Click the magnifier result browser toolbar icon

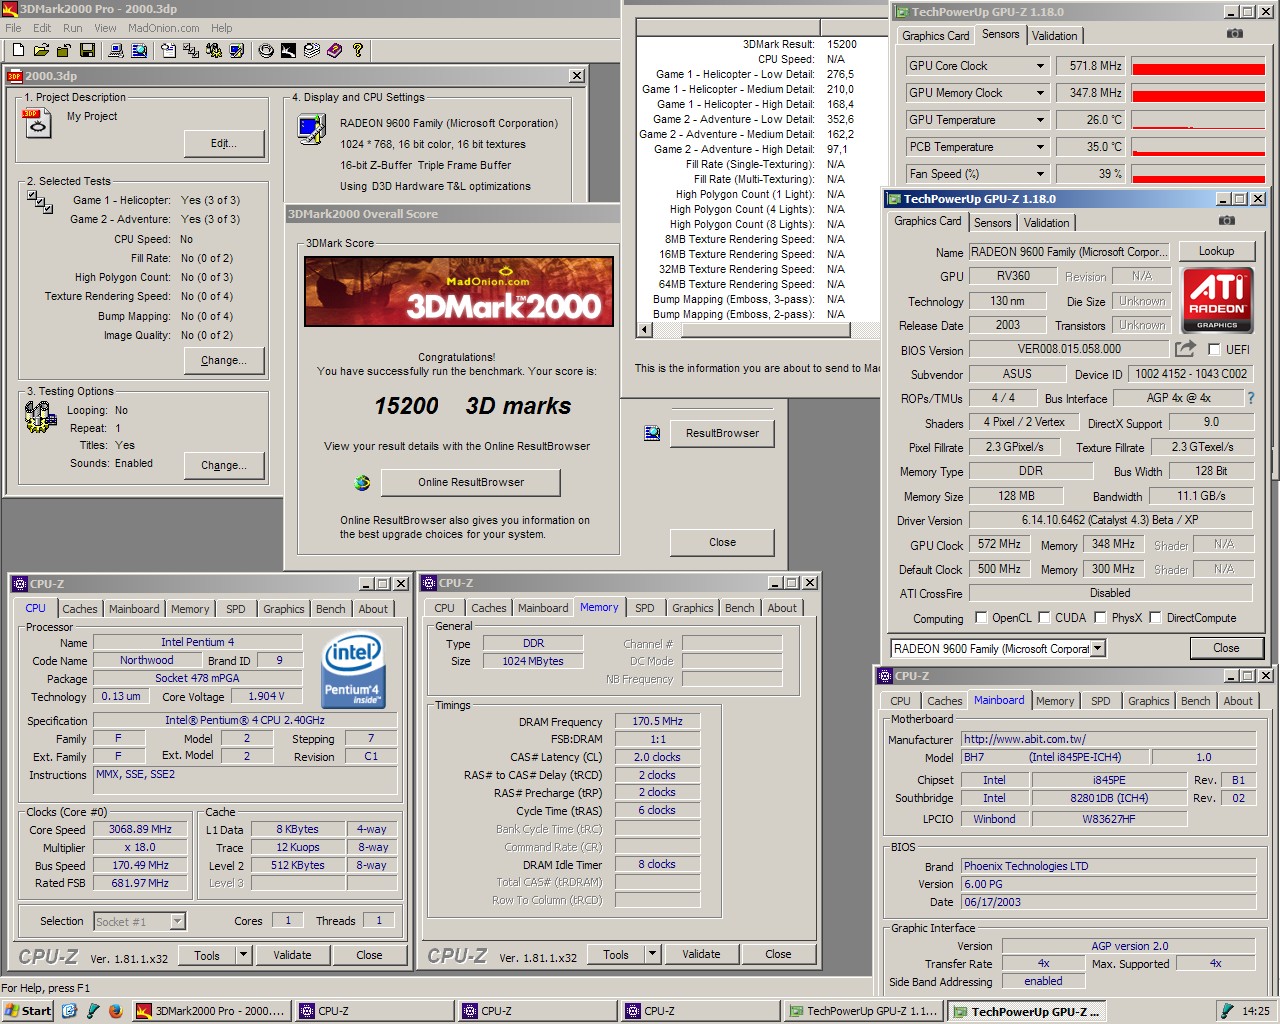tap(139, 50)
